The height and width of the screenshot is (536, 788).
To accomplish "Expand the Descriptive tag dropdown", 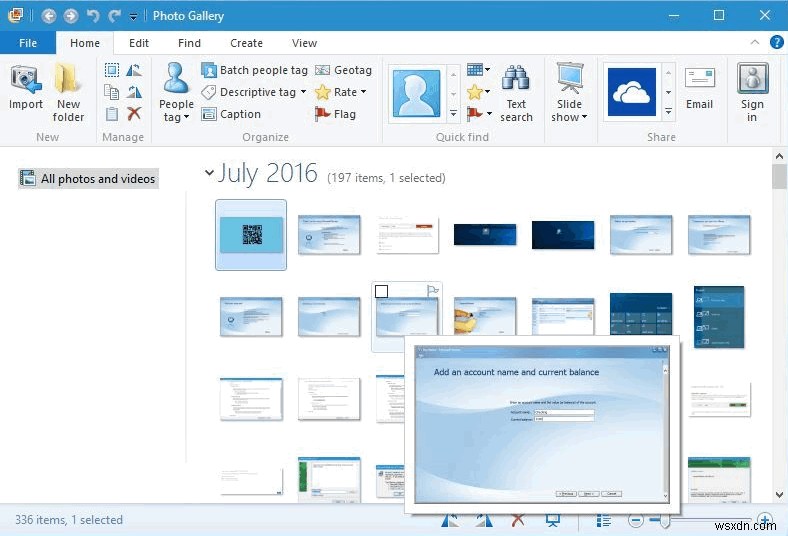I will pos(304,92).
